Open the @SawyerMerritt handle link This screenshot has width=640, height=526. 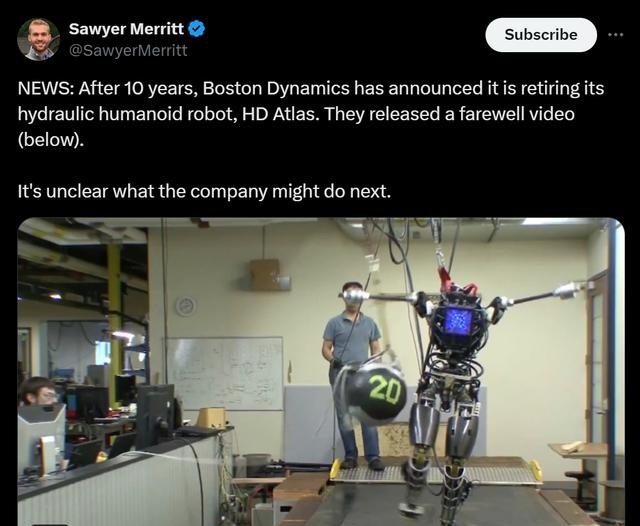pos(128,51)
